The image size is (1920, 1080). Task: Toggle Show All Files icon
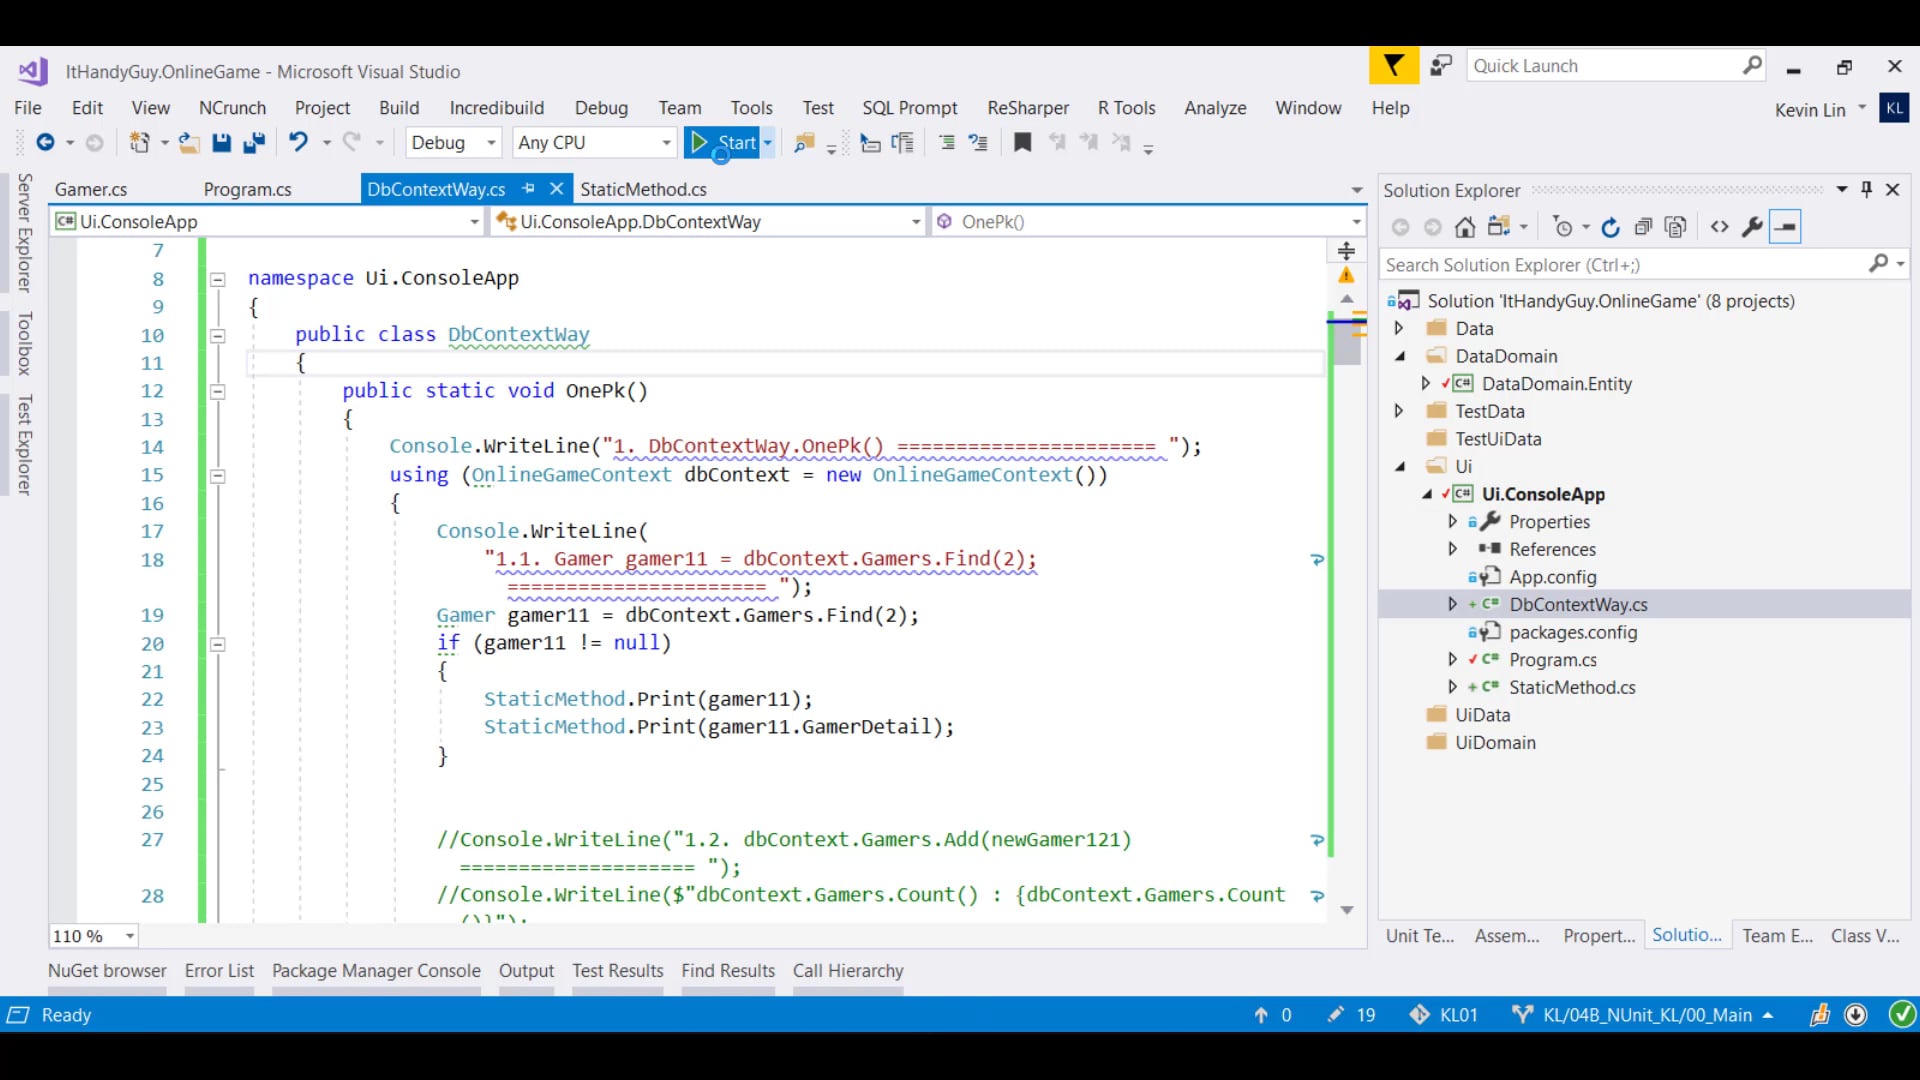point(1676,228)
